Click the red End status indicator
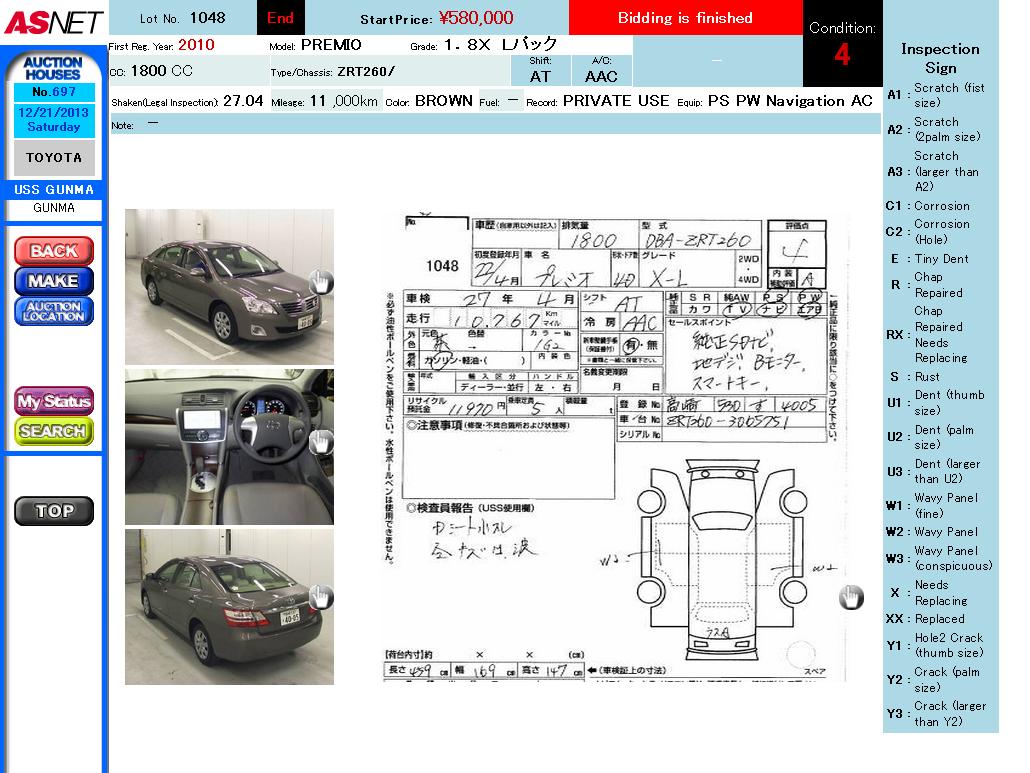 coord(281,18)
